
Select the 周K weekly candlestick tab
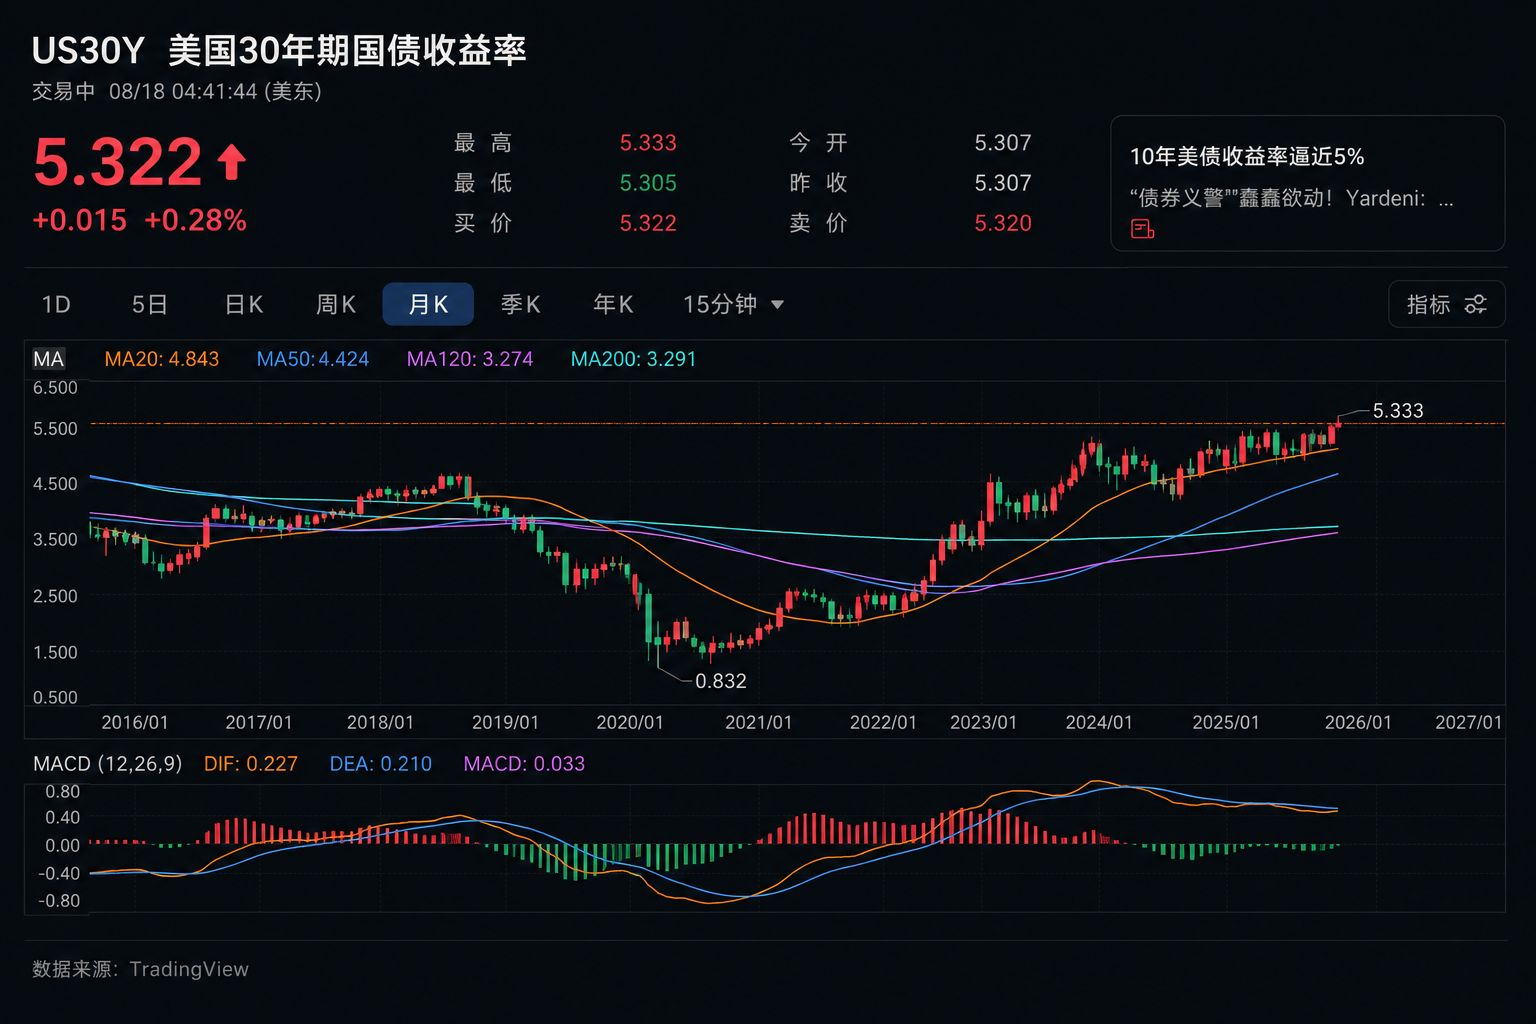336,304
